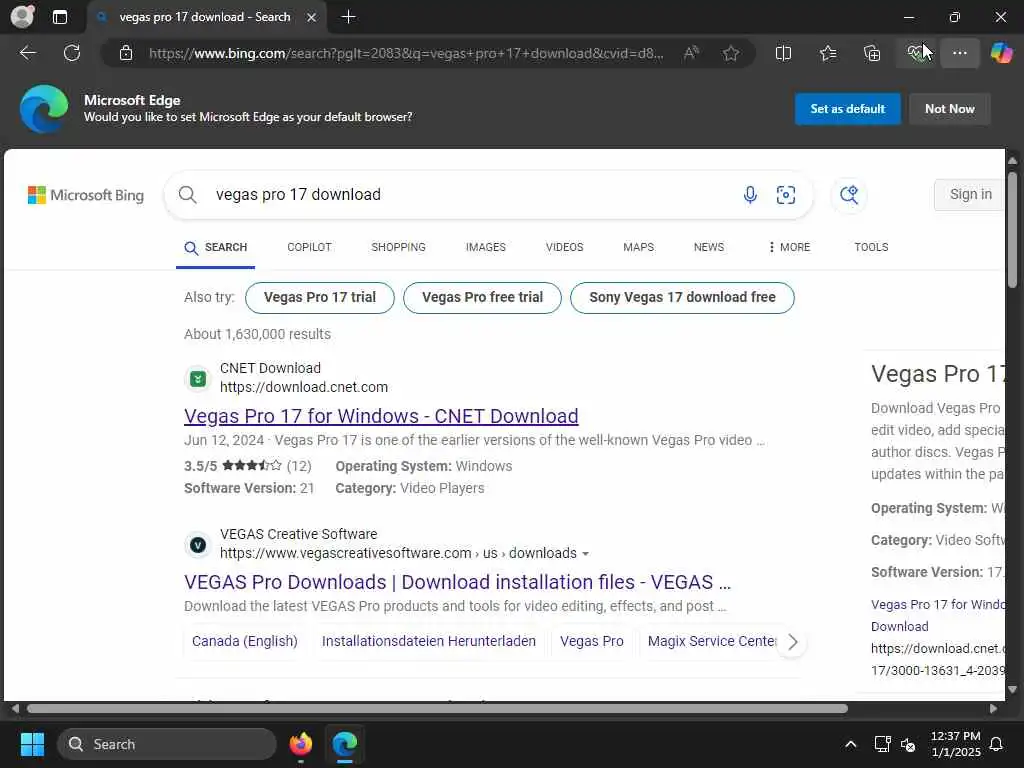Open the tab actions menu icon
Viewport: 1024px width, 768px height.
click(59, 17)
